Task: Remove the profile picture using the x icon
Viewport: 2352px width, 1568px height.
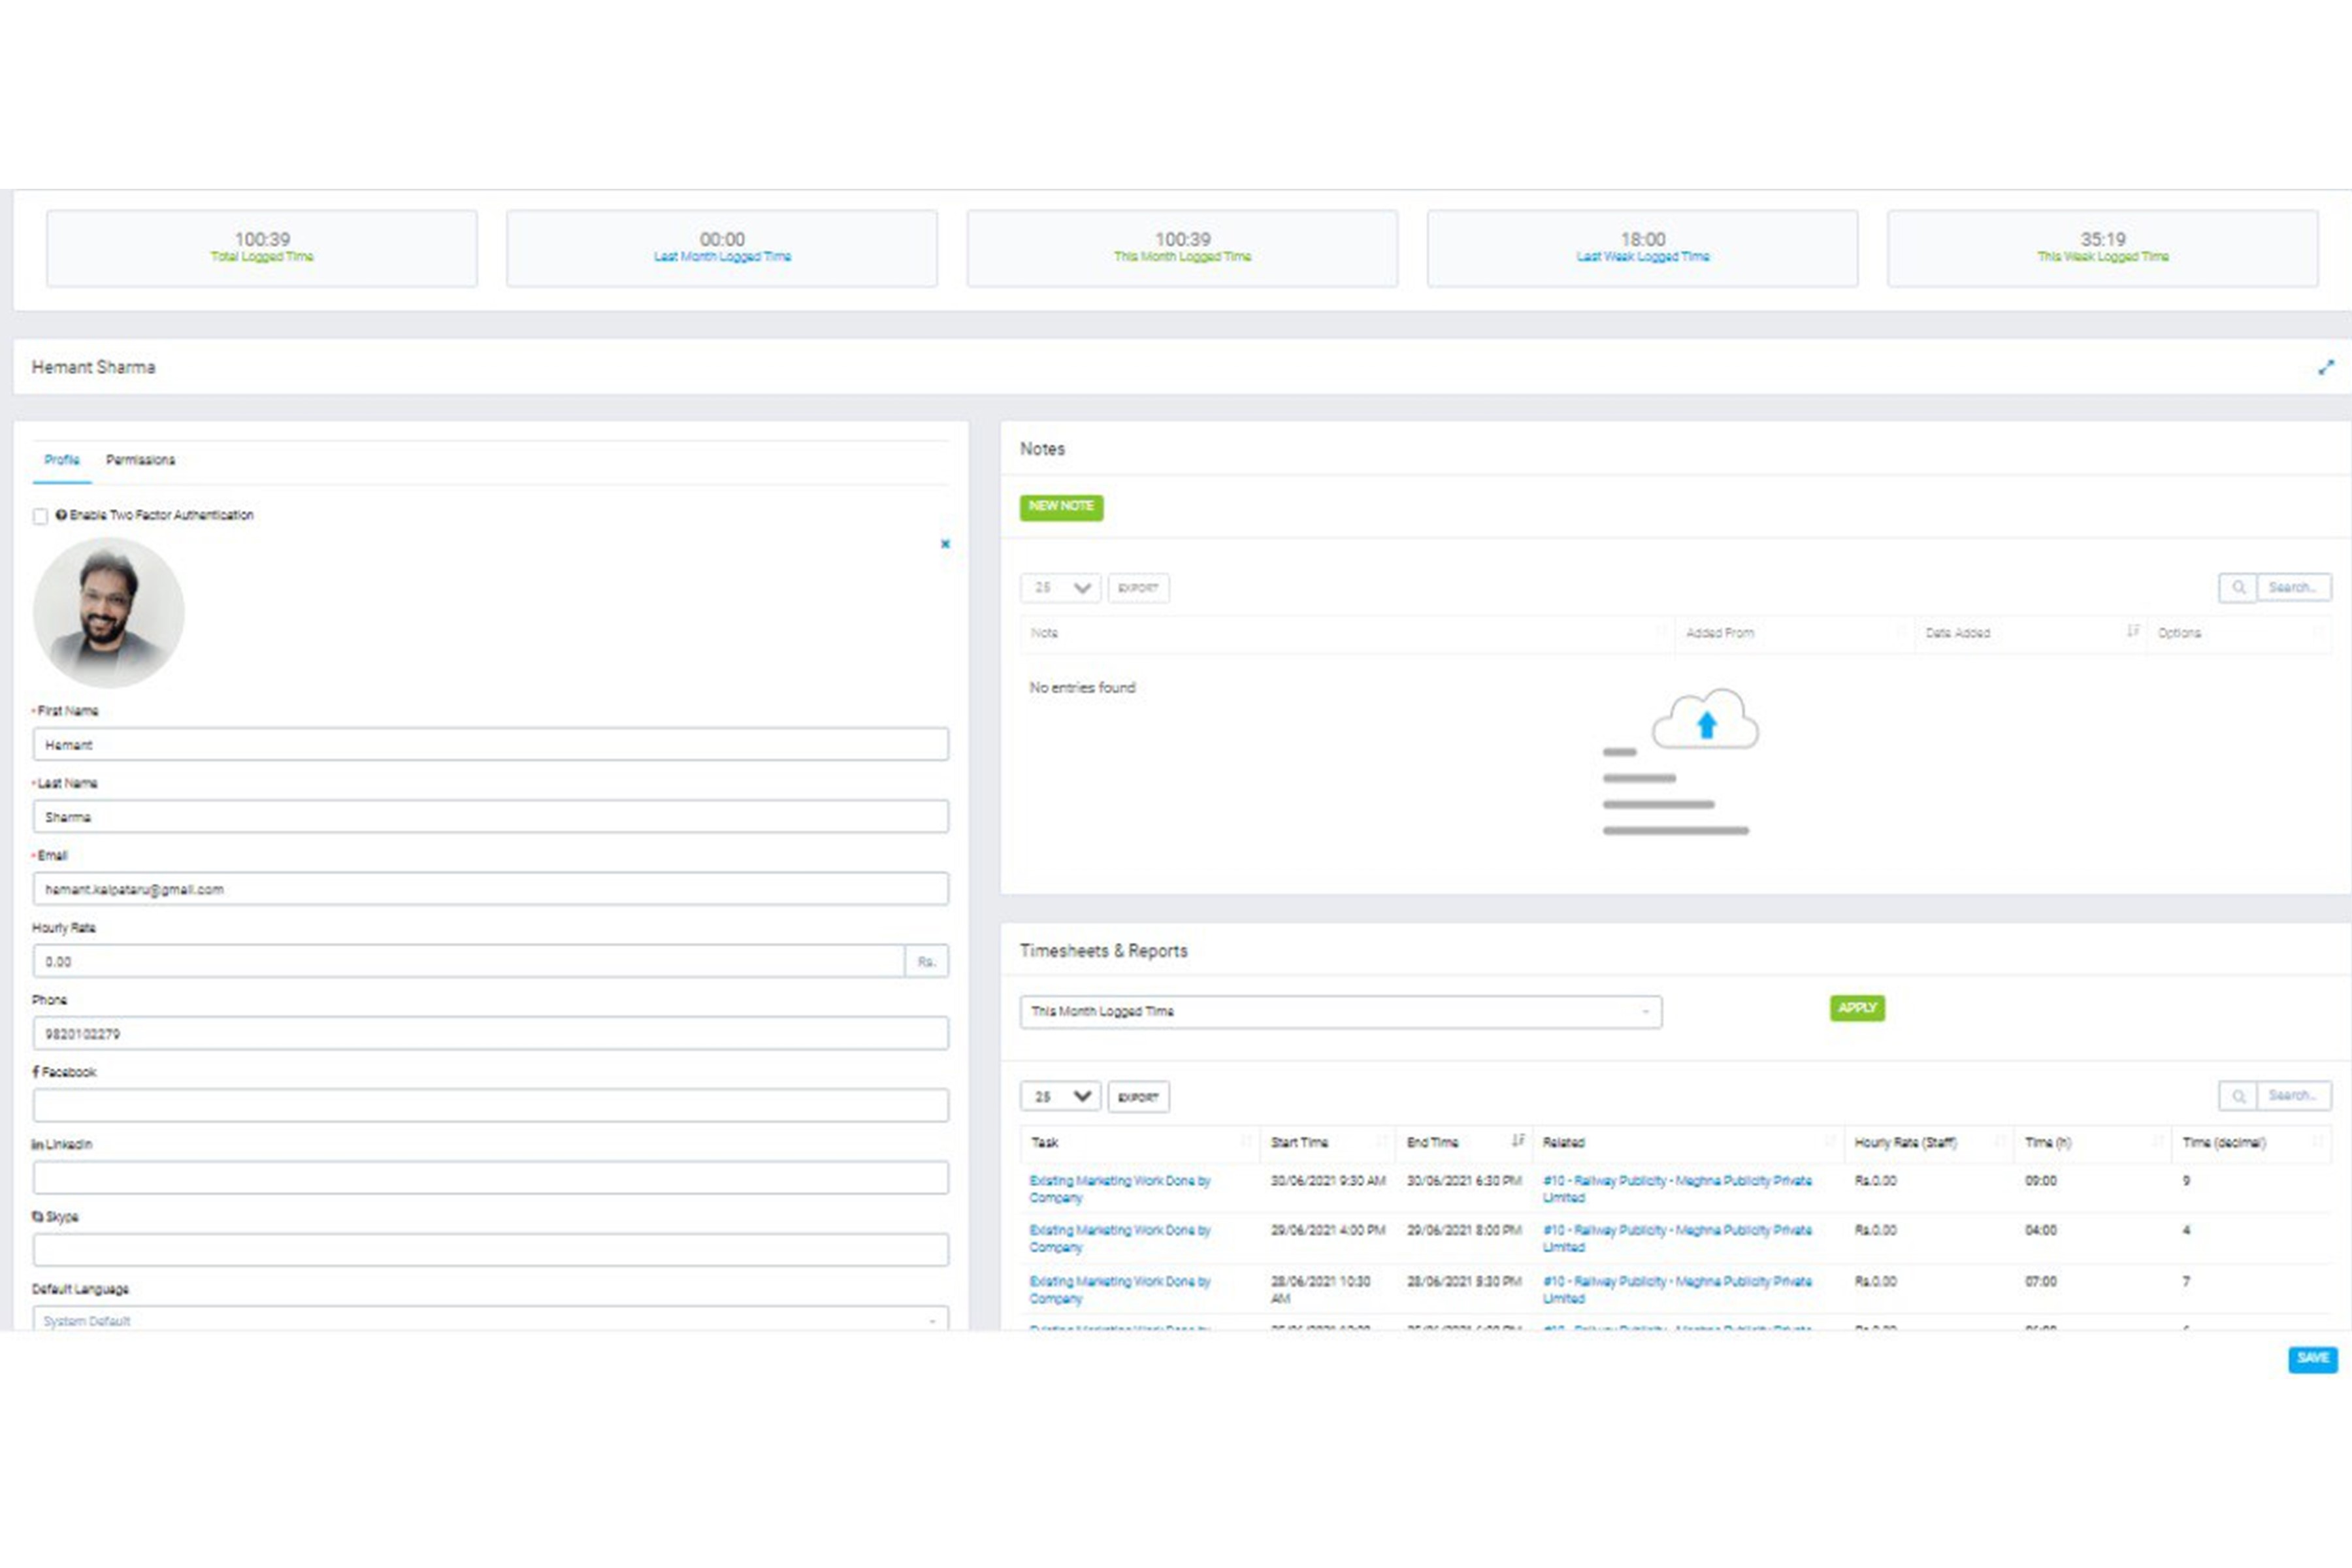Action: tap(944, 544)
